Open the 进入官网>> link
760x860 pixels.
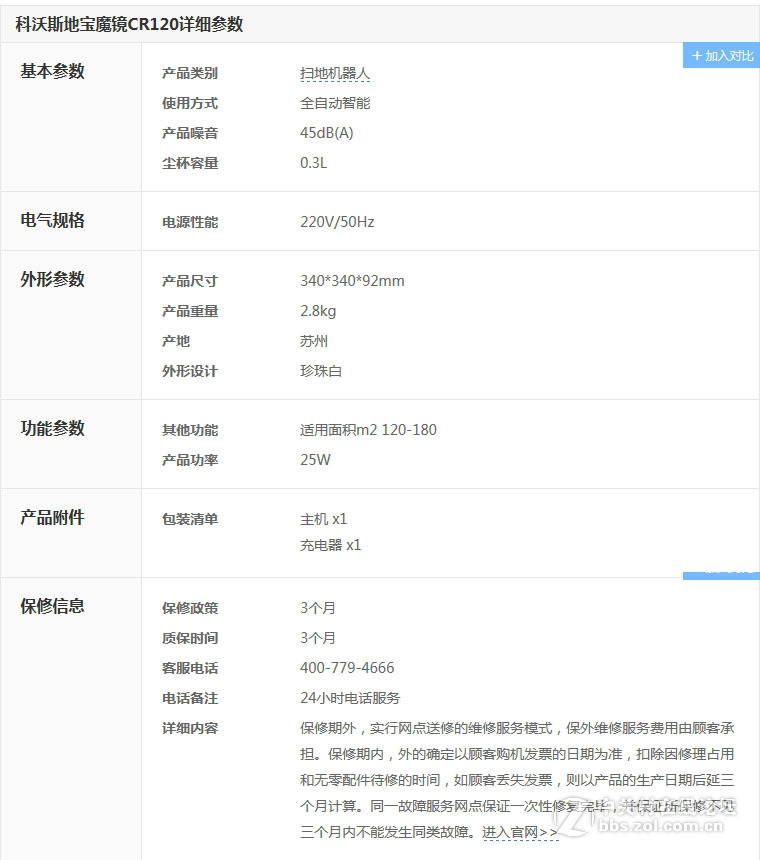519,832
